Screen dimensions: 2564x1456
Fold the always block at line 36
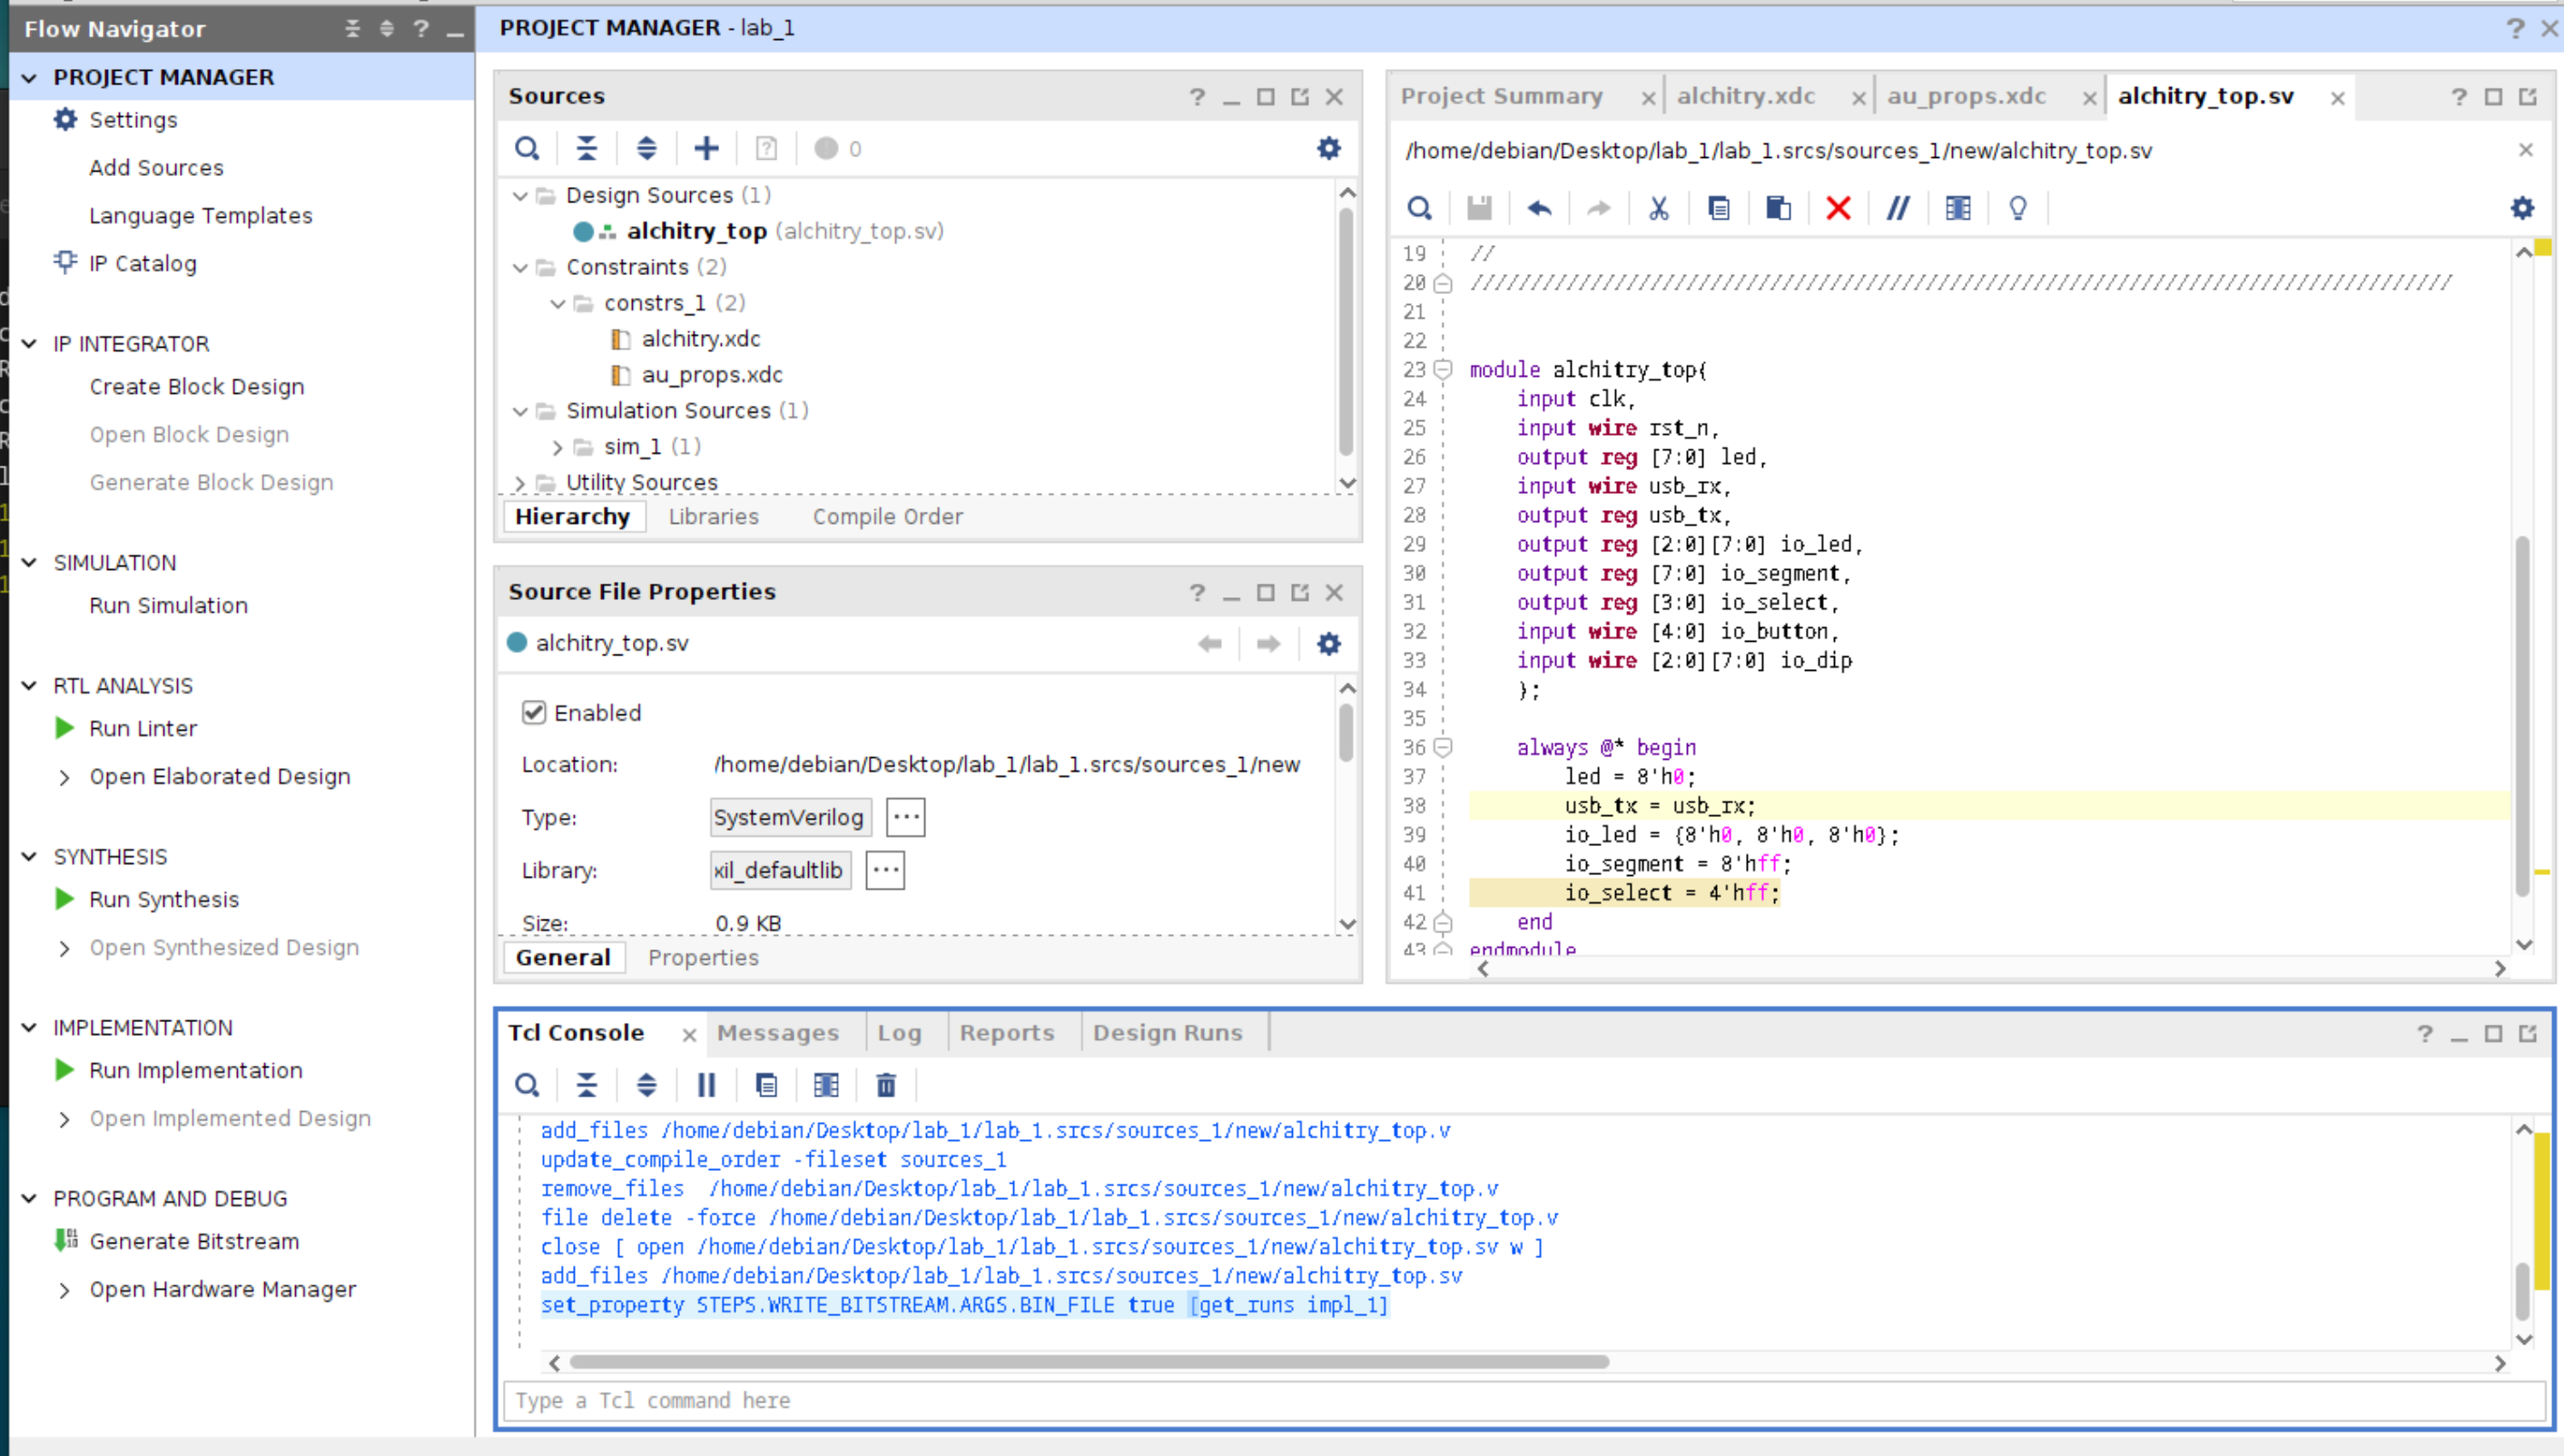[x=1442, y=747]
